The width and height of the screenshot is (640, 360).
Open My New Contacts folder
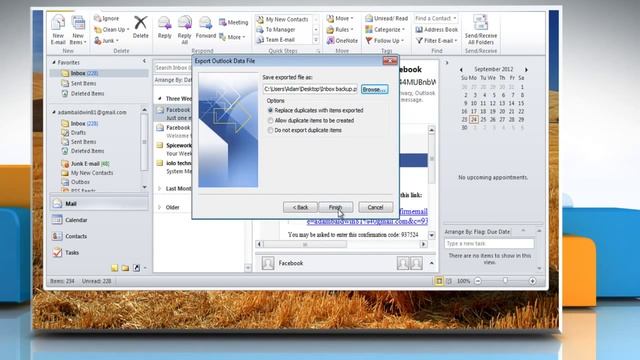92,173
